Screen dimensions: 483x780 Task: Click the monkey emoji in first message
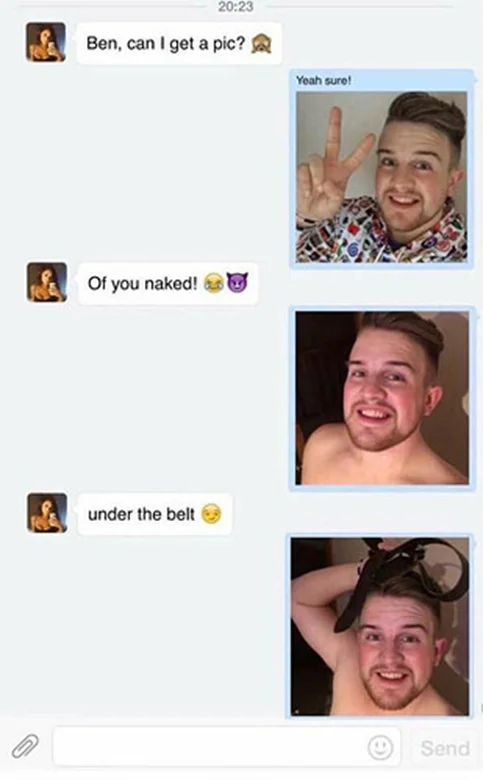(261, 44)
